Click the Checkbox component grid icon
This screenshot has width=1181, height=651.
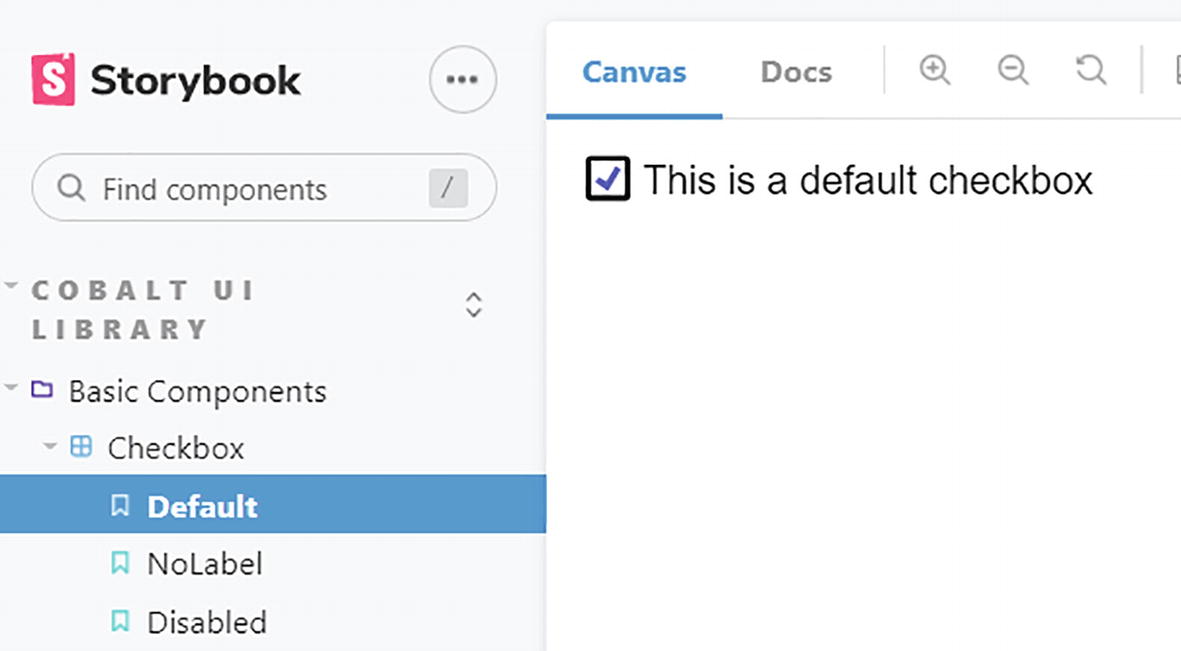(x=81, y=447)
